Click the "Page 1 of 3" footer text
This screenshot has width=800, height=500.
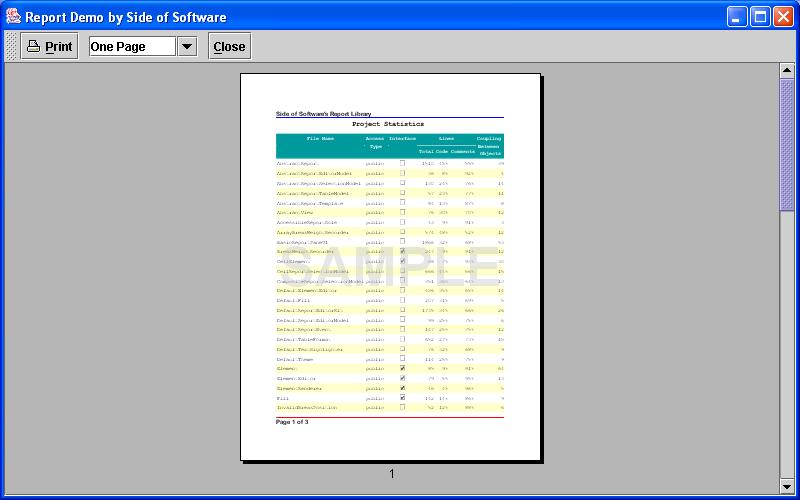292,422
